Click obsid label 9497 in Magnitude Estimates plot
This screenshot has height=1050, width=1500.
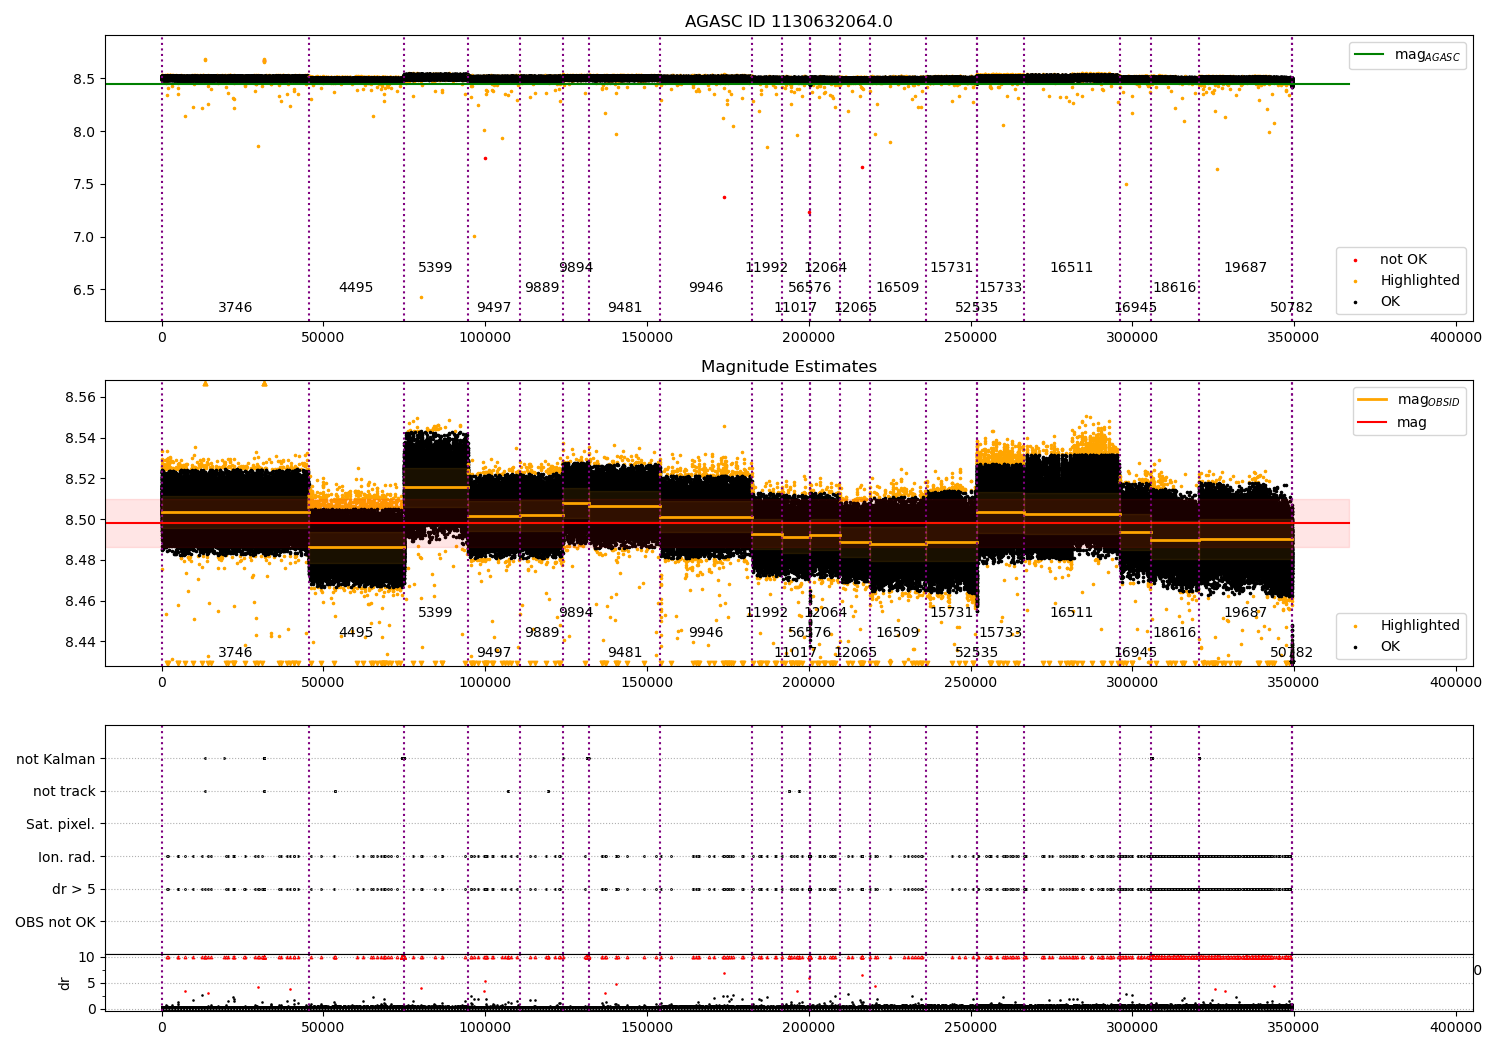494,652
